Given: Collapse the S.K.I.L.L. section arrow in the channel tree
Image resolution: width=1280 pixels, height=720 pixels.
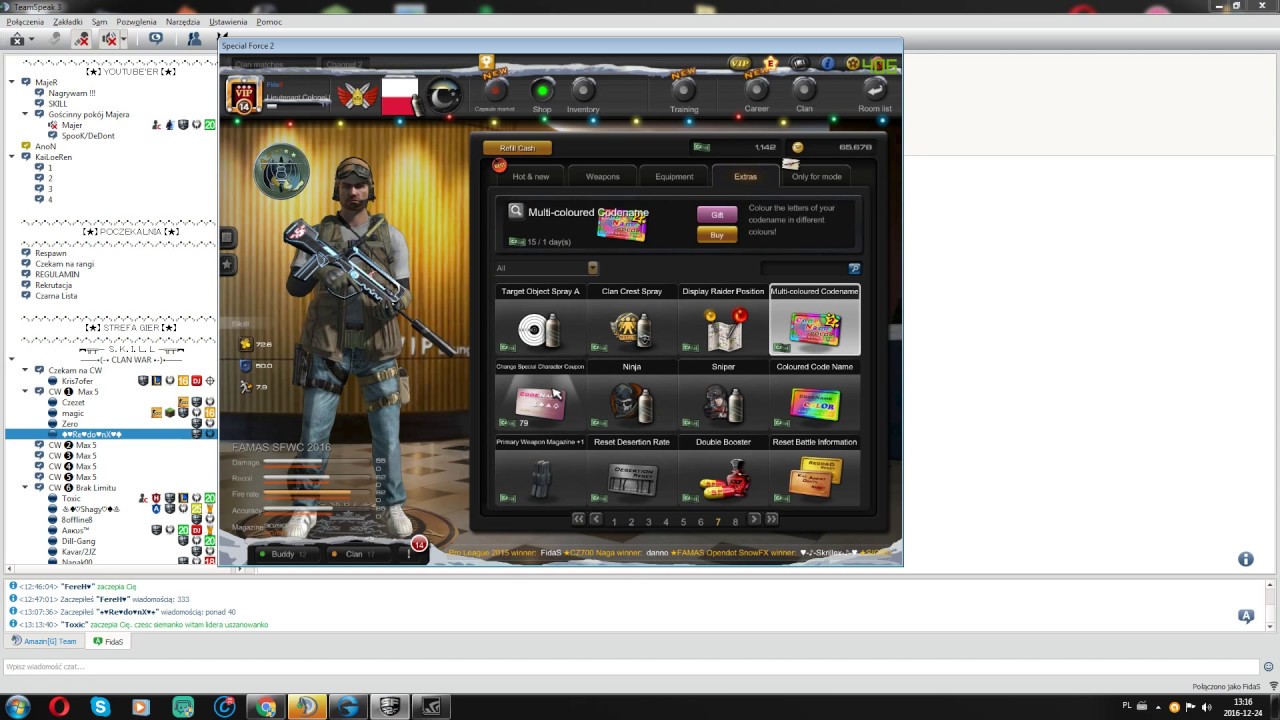Looking at the screenshot, I should pos(12,359).
